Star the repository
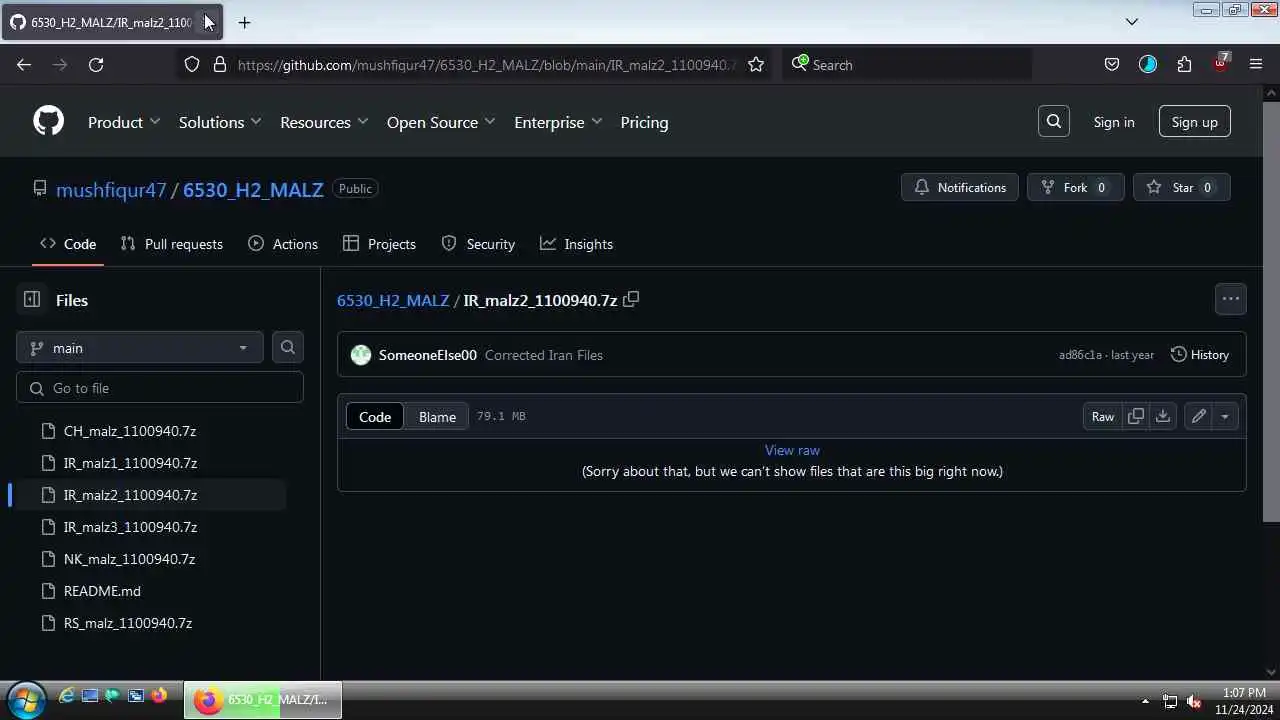Viewport: 1280px width, 720px height. 1182,187
